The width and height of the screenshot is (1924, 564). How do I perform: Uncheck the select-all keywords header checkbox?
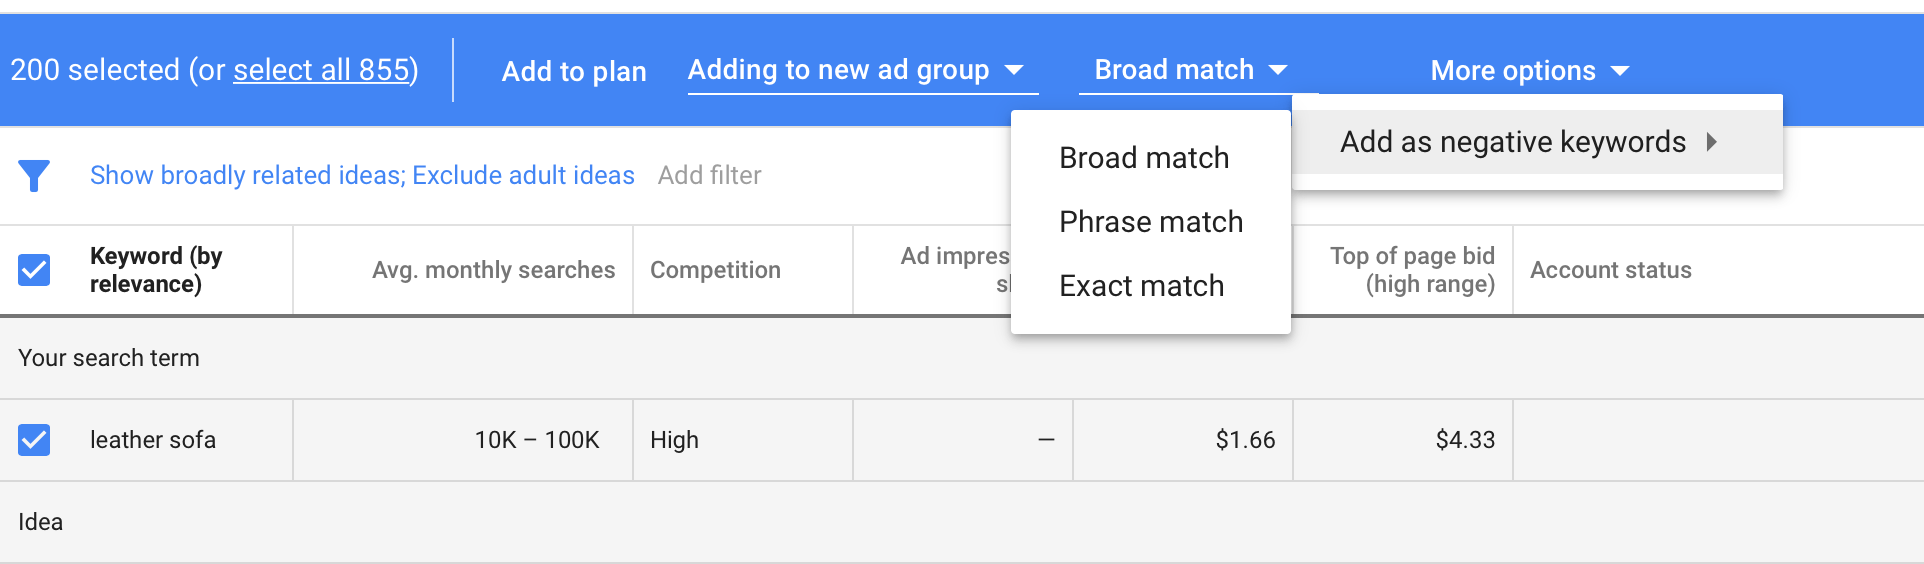34,269
